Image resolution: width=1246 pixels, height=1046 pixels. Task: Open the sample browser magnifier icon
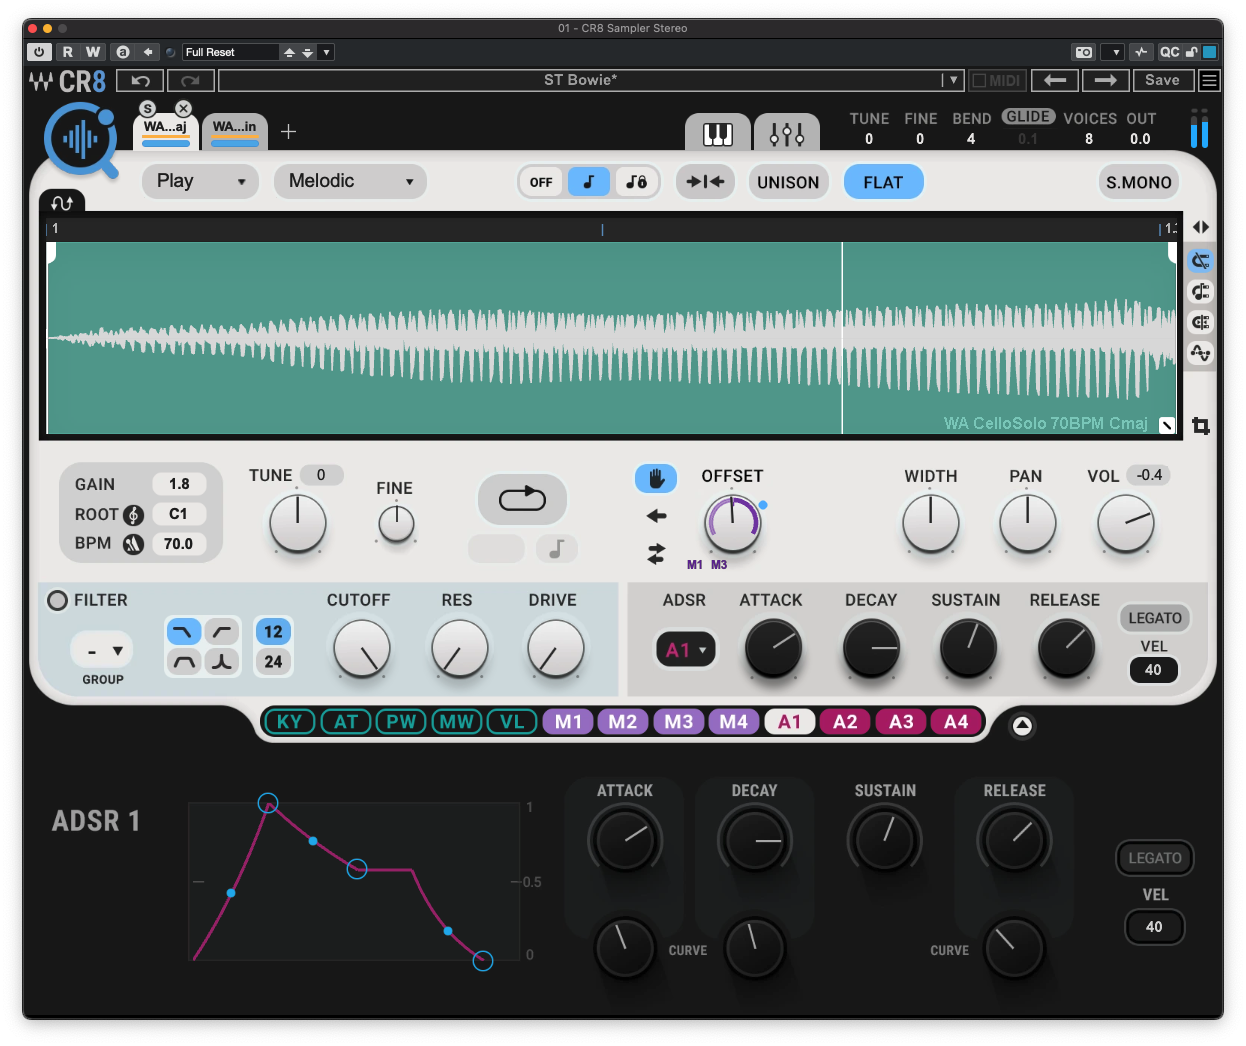pos(80,140)
